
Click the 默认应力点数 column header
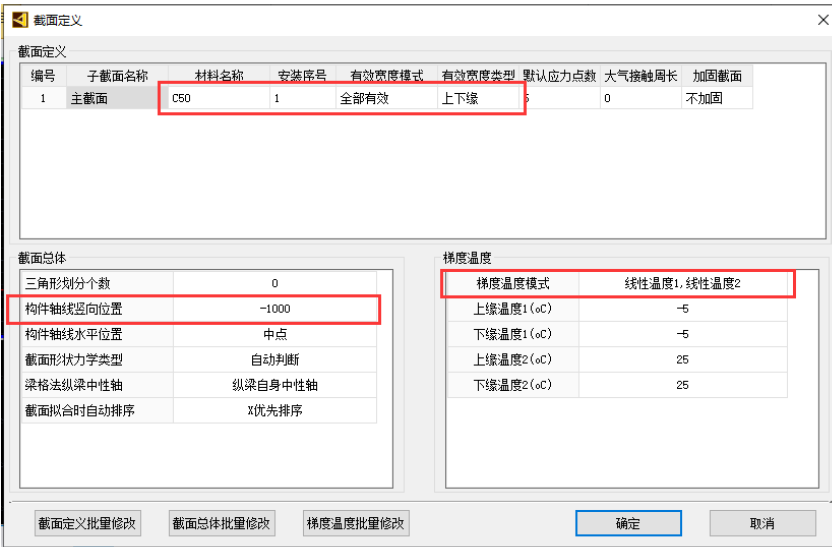[x=559, y=76]
